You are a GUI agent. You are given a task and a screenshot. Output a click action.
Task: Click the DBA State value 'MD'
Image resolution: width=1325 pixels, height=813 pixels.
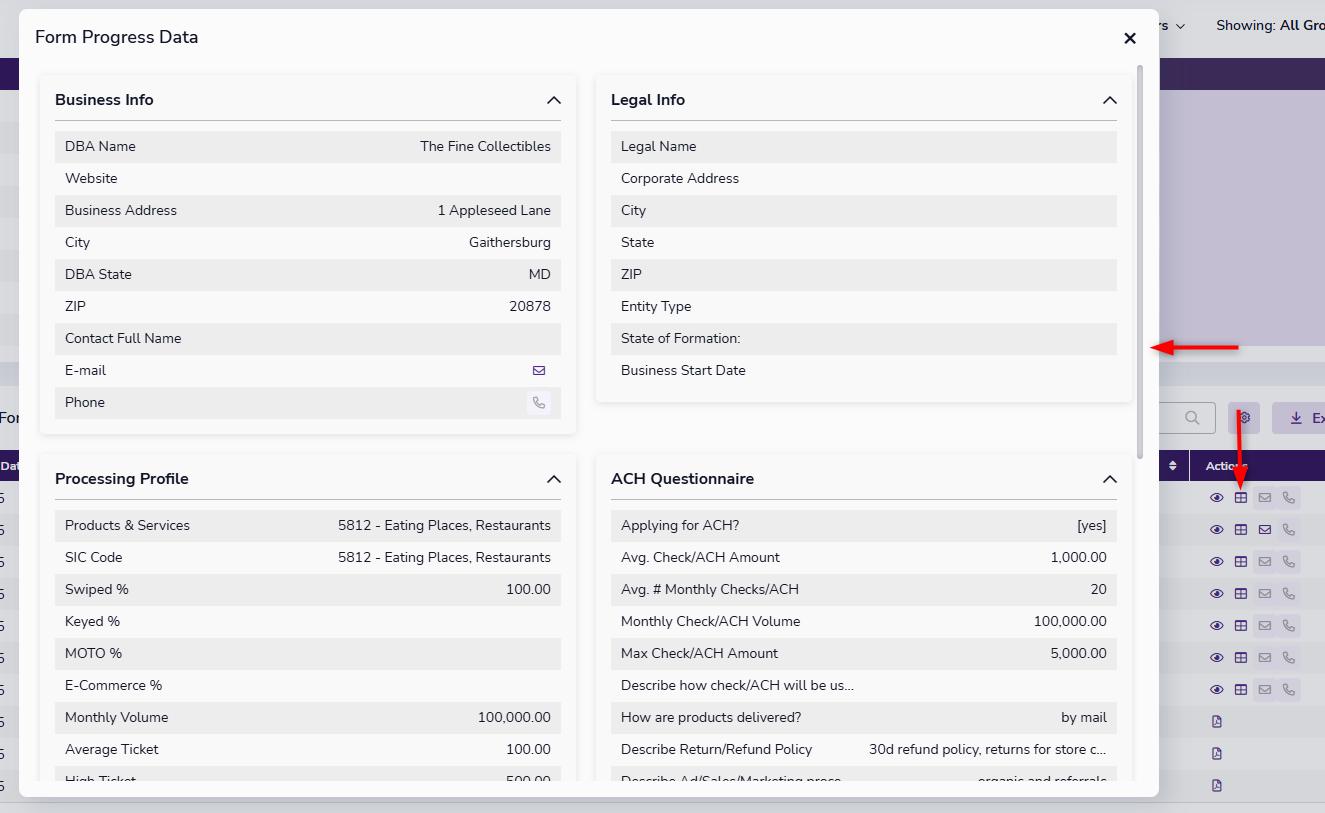coord(540,274)
